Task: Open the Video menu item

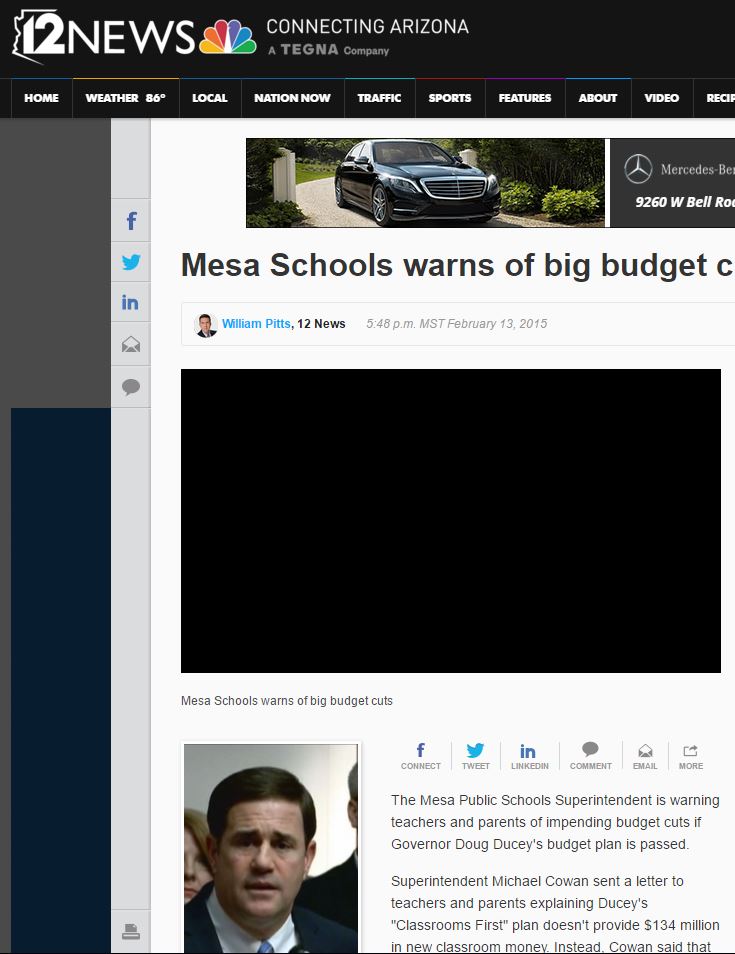Action: tap(661, 98)
